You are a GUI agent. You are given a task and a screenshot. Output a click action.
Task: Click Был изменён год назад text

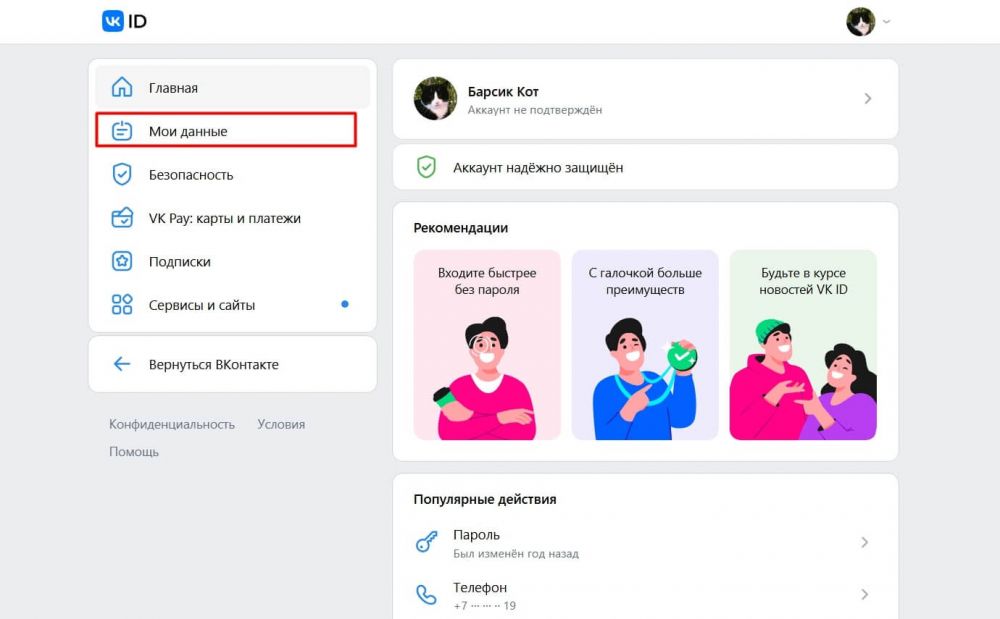[516, 553]
